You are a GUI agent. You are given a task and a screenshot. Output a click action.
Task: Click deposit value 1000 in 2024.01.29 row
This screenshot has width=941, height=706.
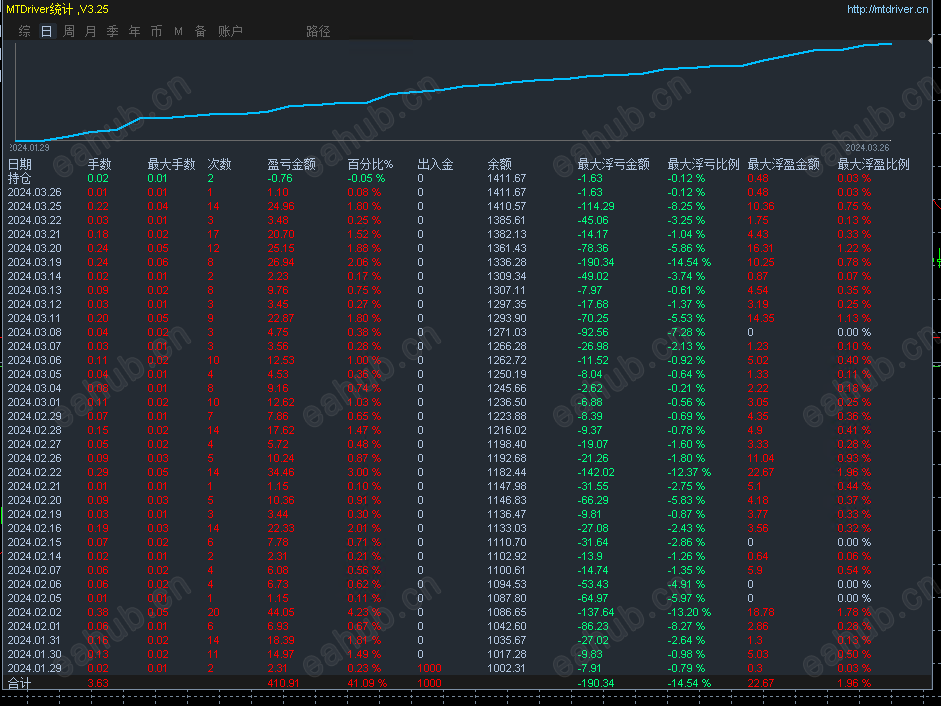click(x=429, y=669)
